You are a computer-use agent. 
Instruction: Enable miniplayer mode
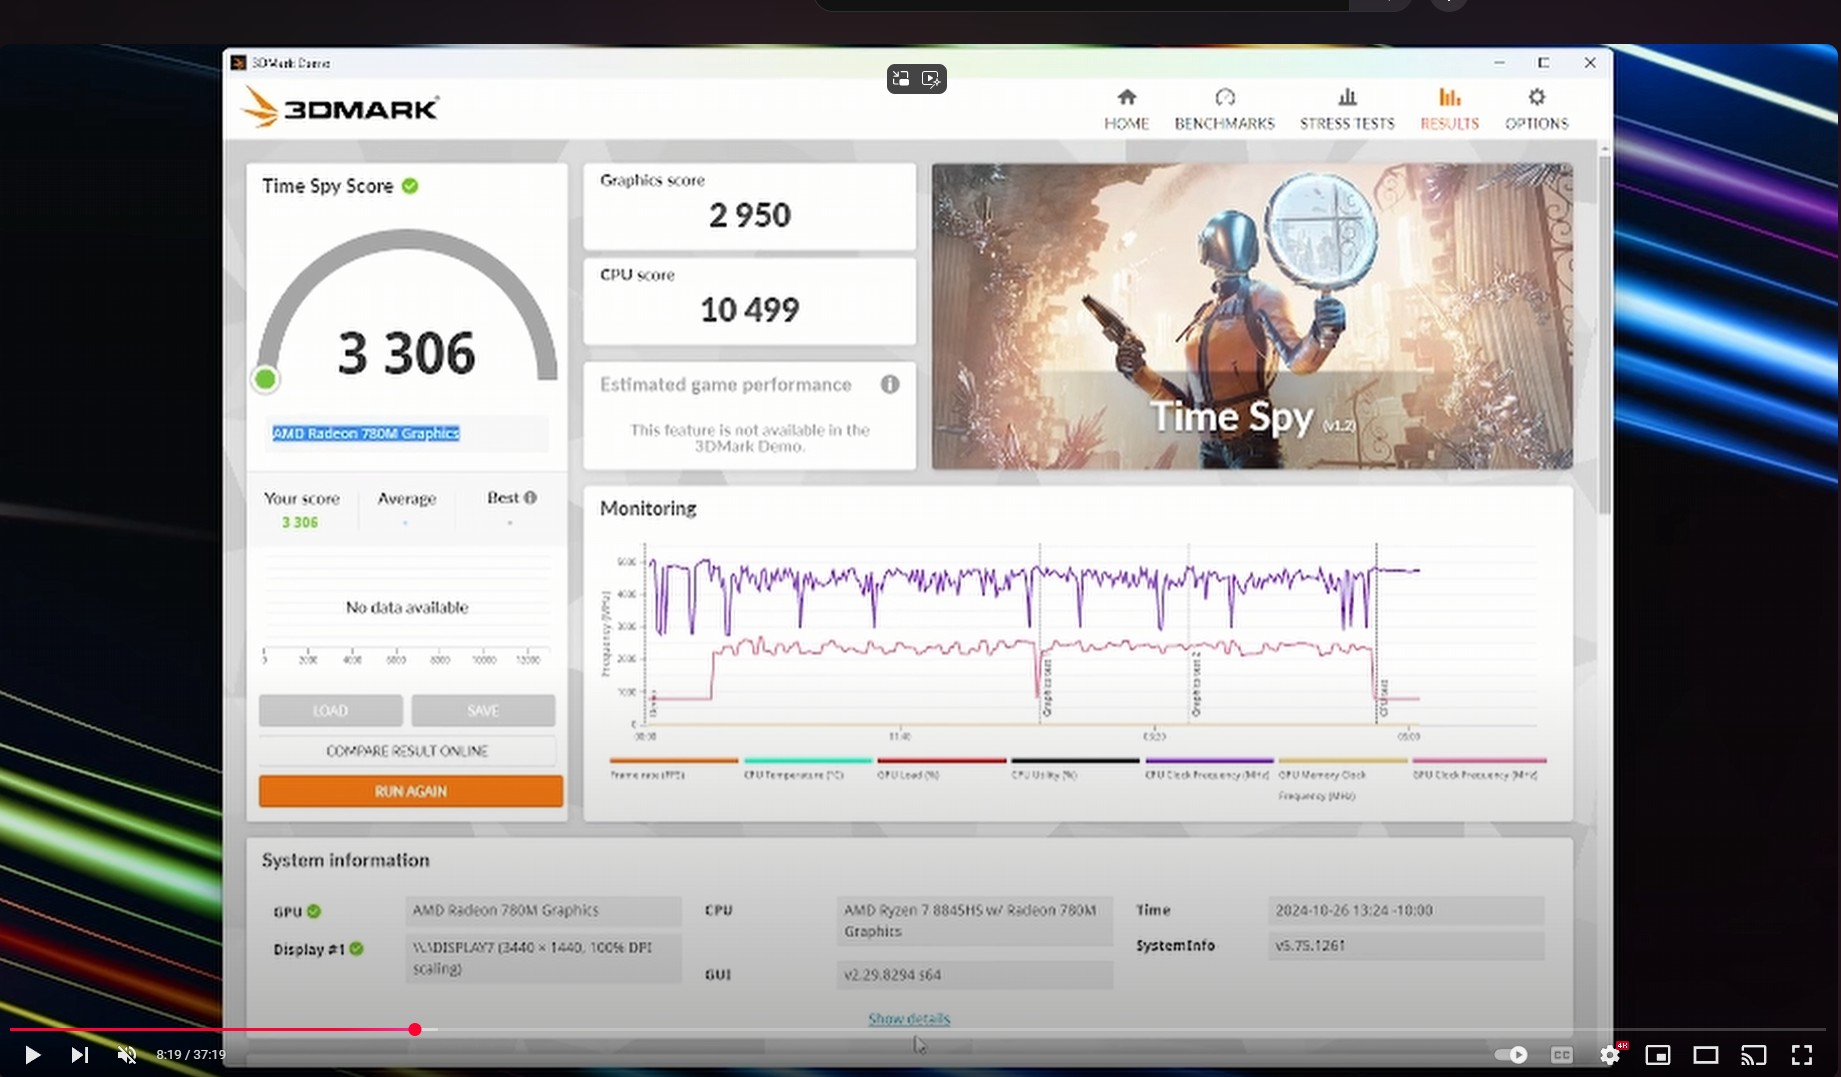click(1658, 1055)
